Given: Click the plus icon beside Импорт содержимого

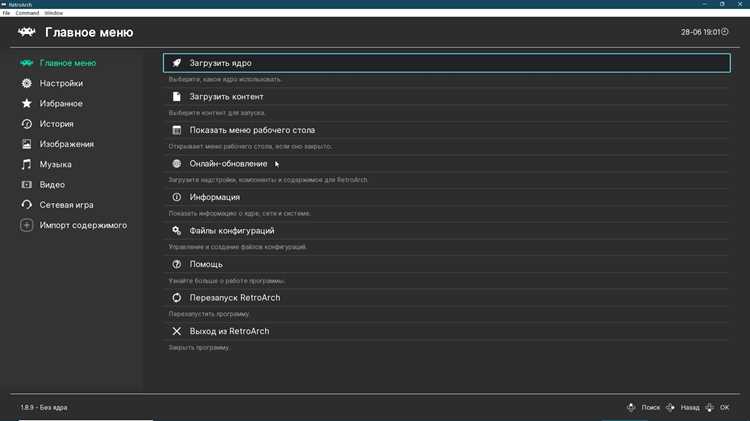Looking at the screenshot, I should 26,225.
